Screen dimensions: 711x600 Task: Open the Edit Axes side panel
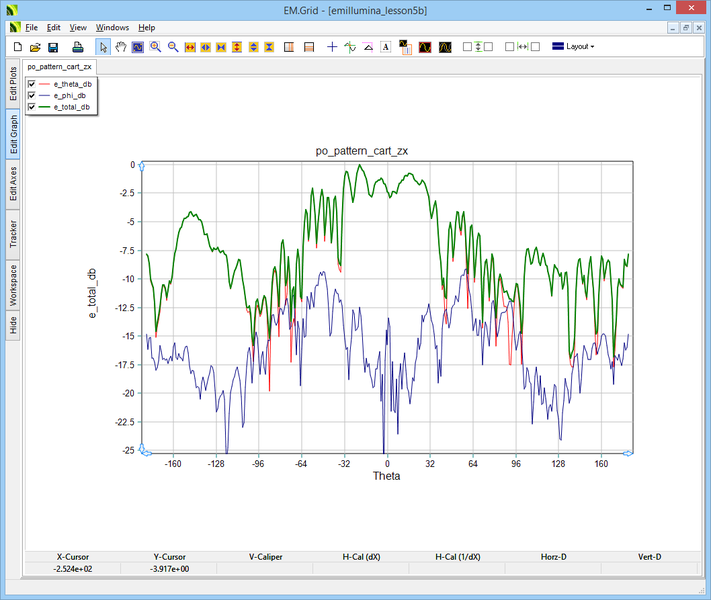13,183
